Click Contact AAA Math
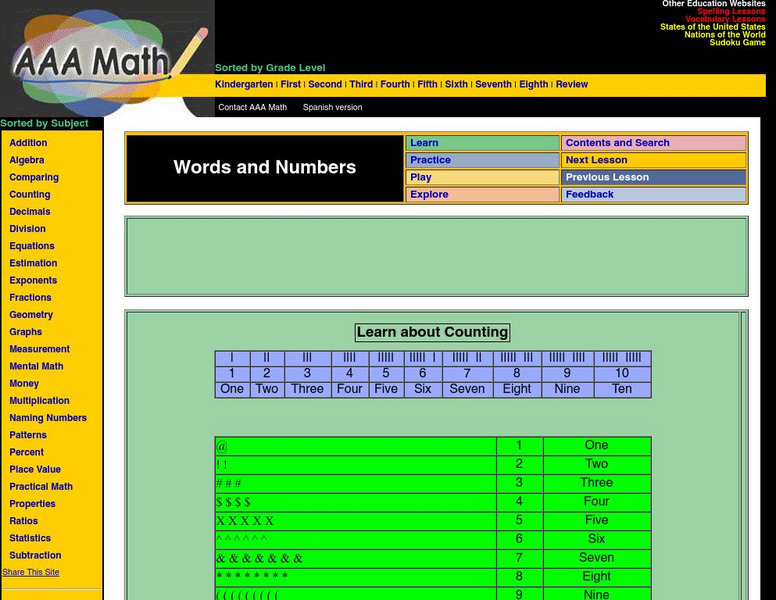This screenshot has height=600, width=776. point(252,107)
